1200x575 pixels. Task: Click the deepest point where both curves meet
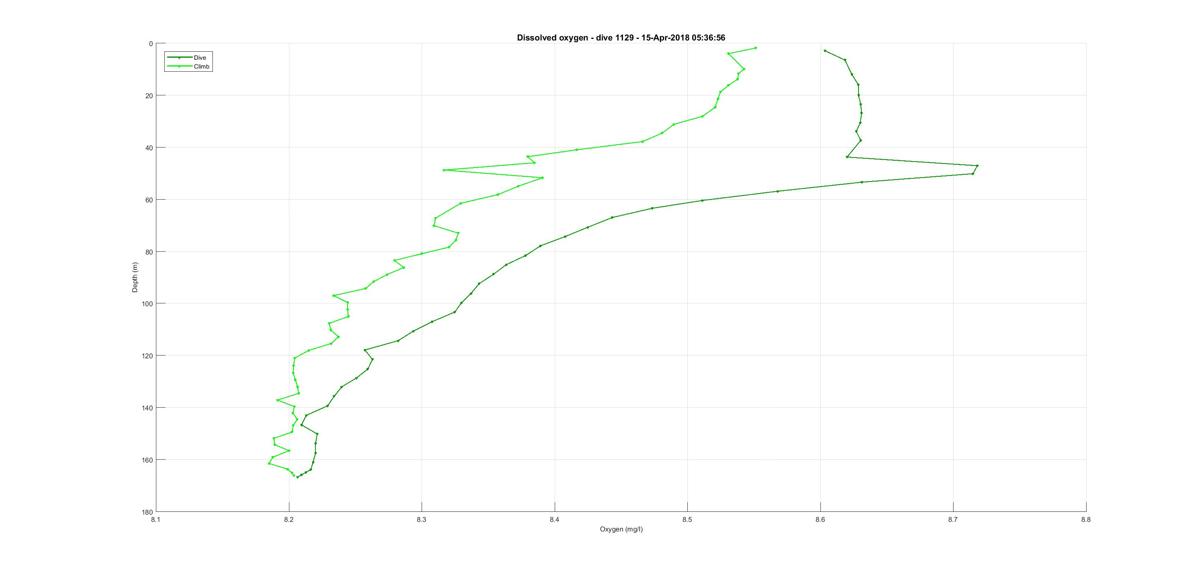pos(296,477)
